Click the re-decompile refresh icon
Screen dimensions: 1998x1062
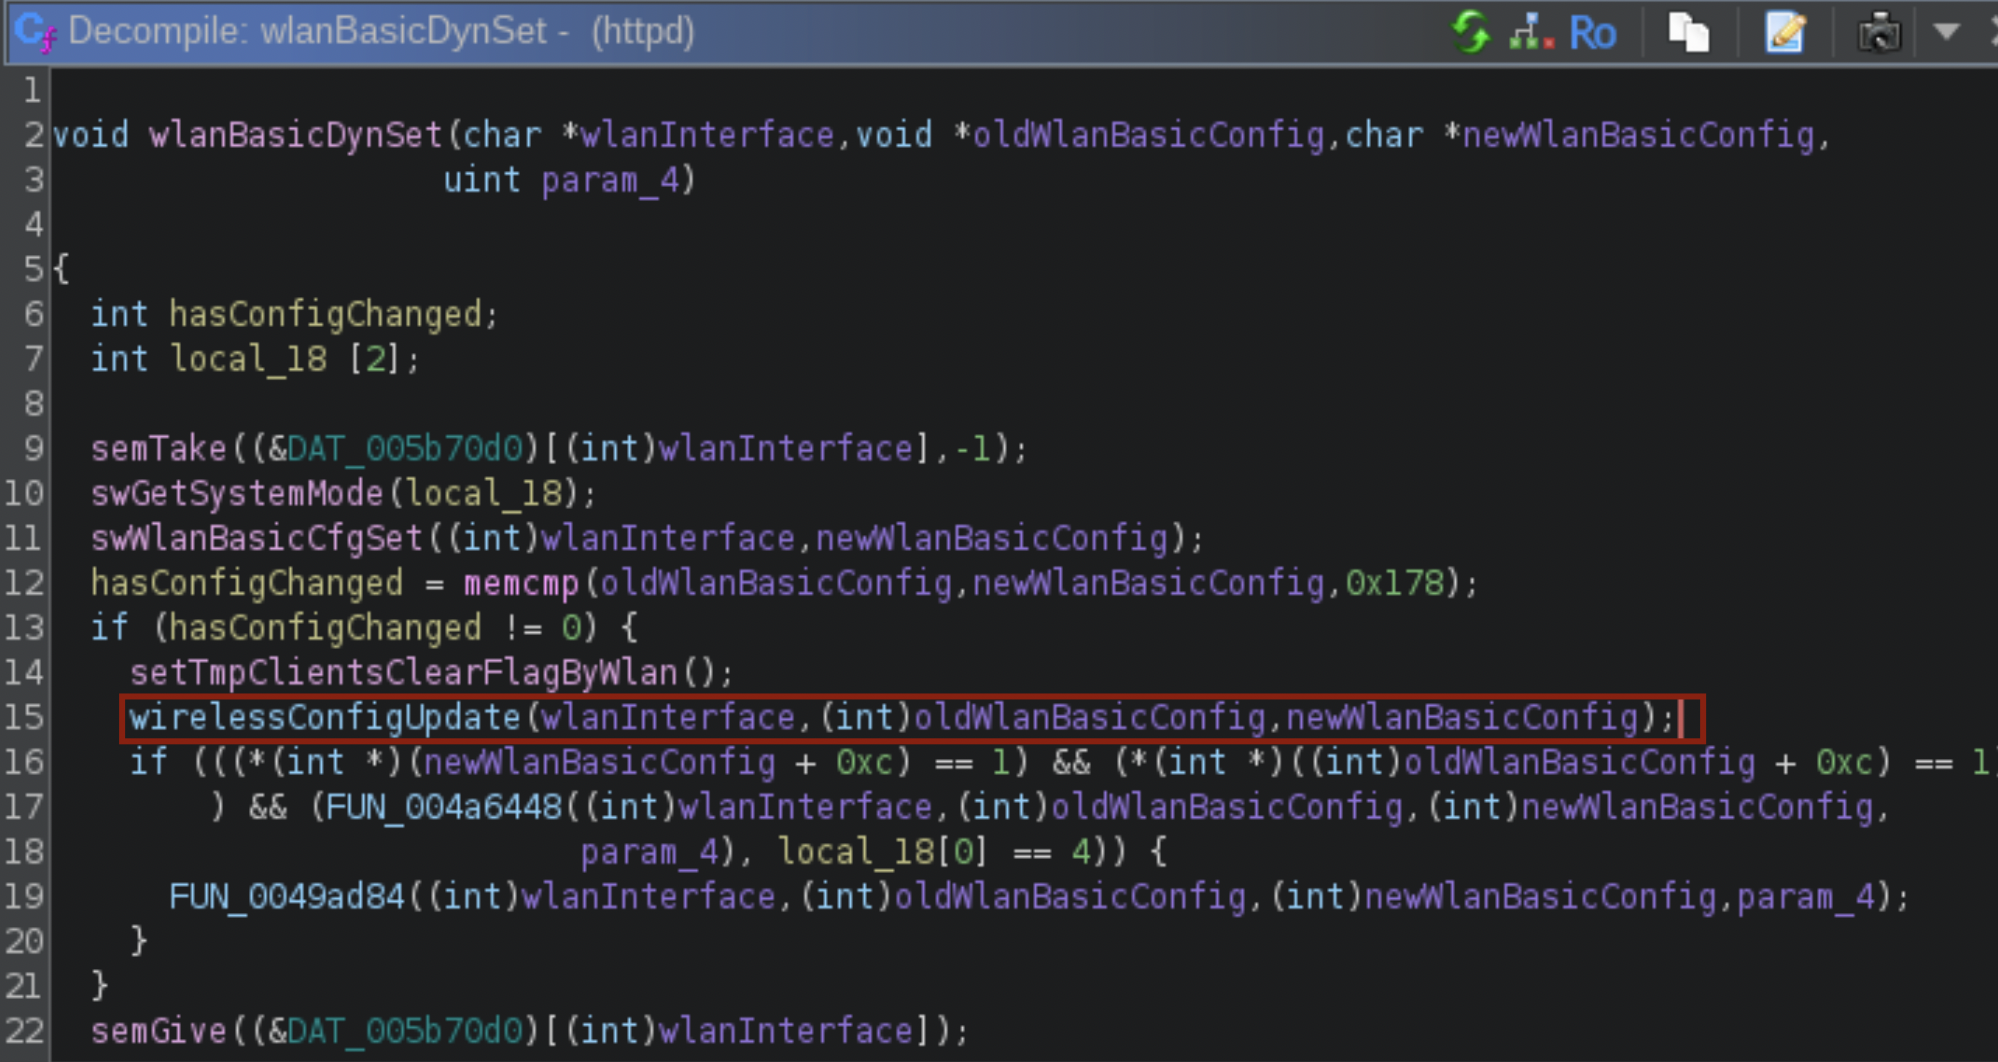[1470, 31]
